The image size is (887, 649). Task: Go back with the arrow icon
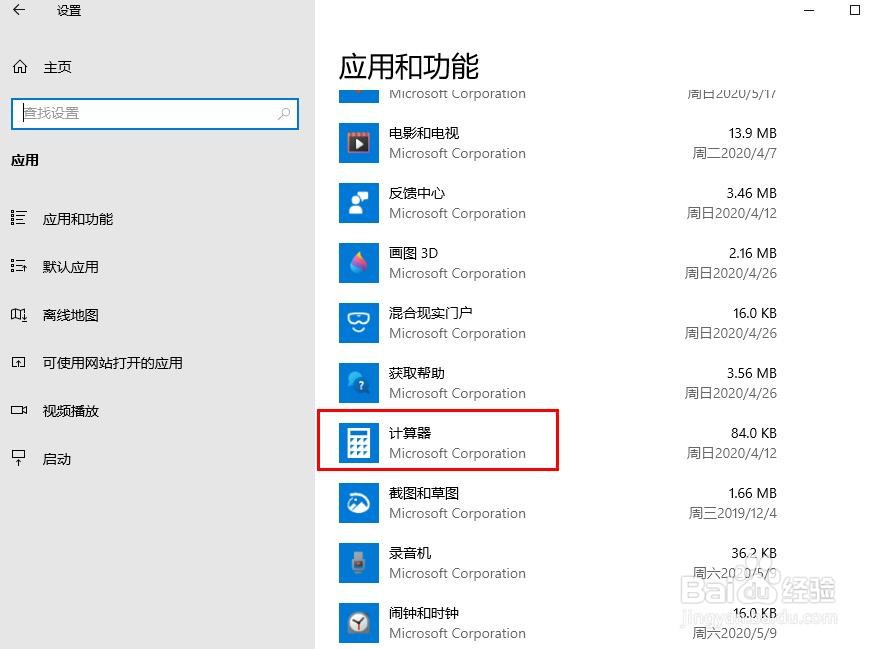coord(19,10)
